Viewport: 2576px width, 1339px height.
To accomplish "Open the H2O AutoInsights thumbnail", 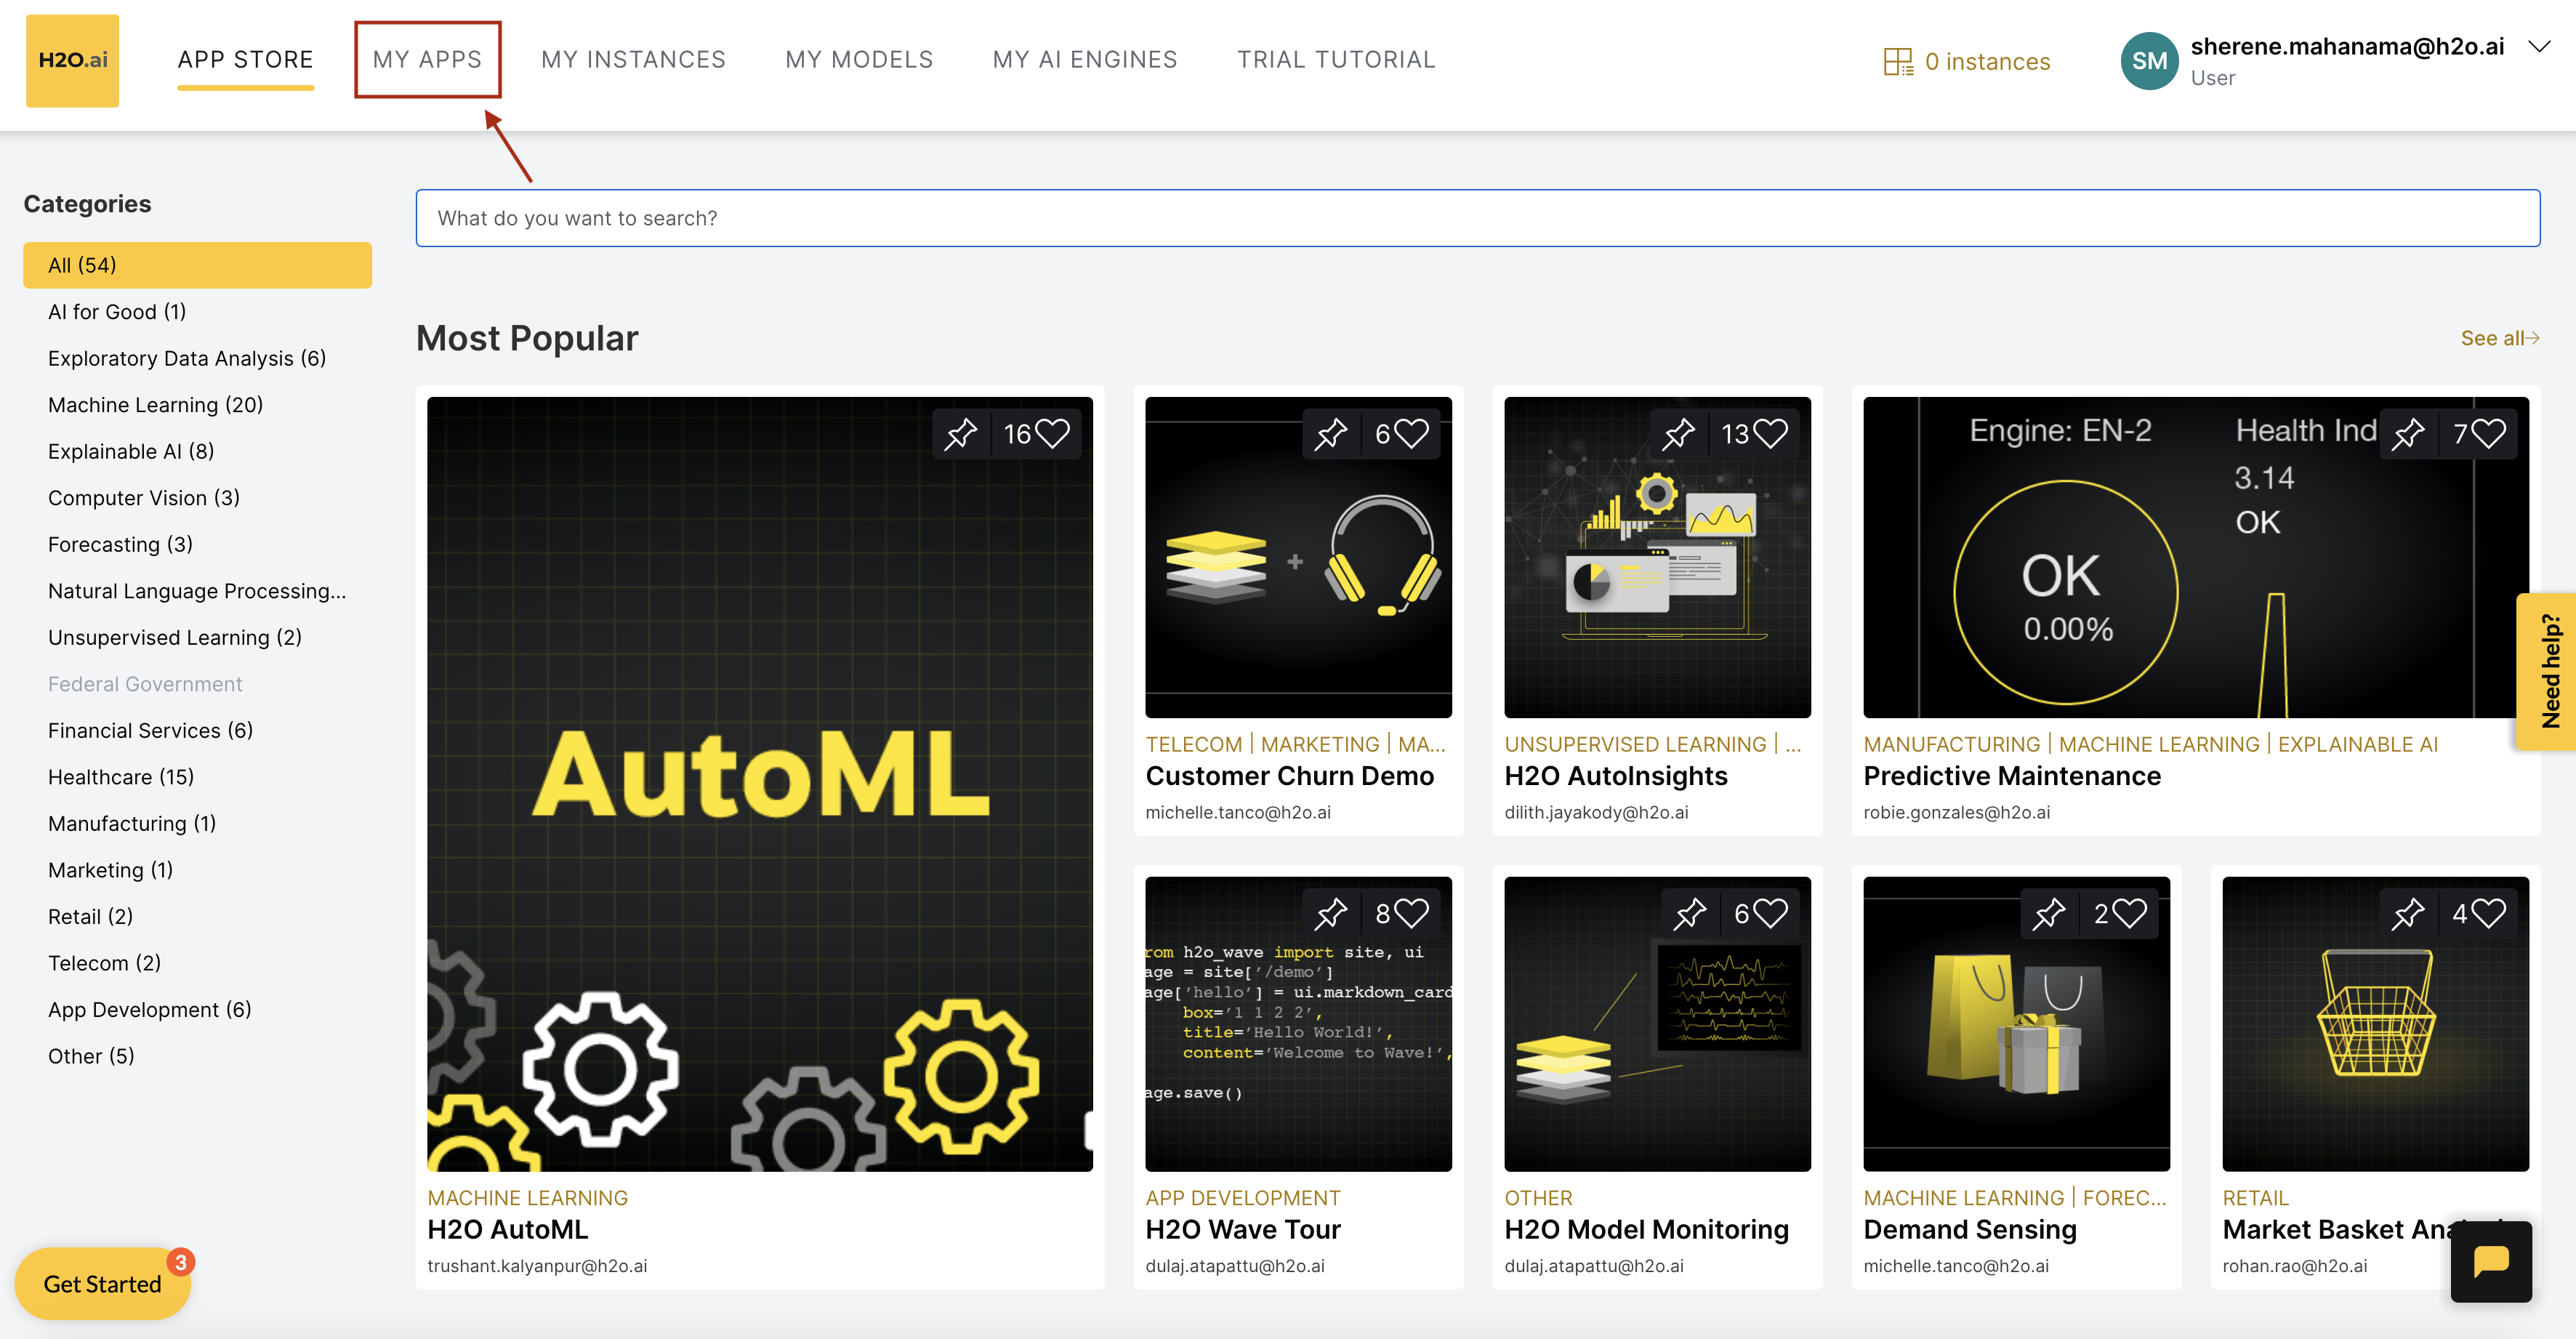I will click(x=1657, y=557).
